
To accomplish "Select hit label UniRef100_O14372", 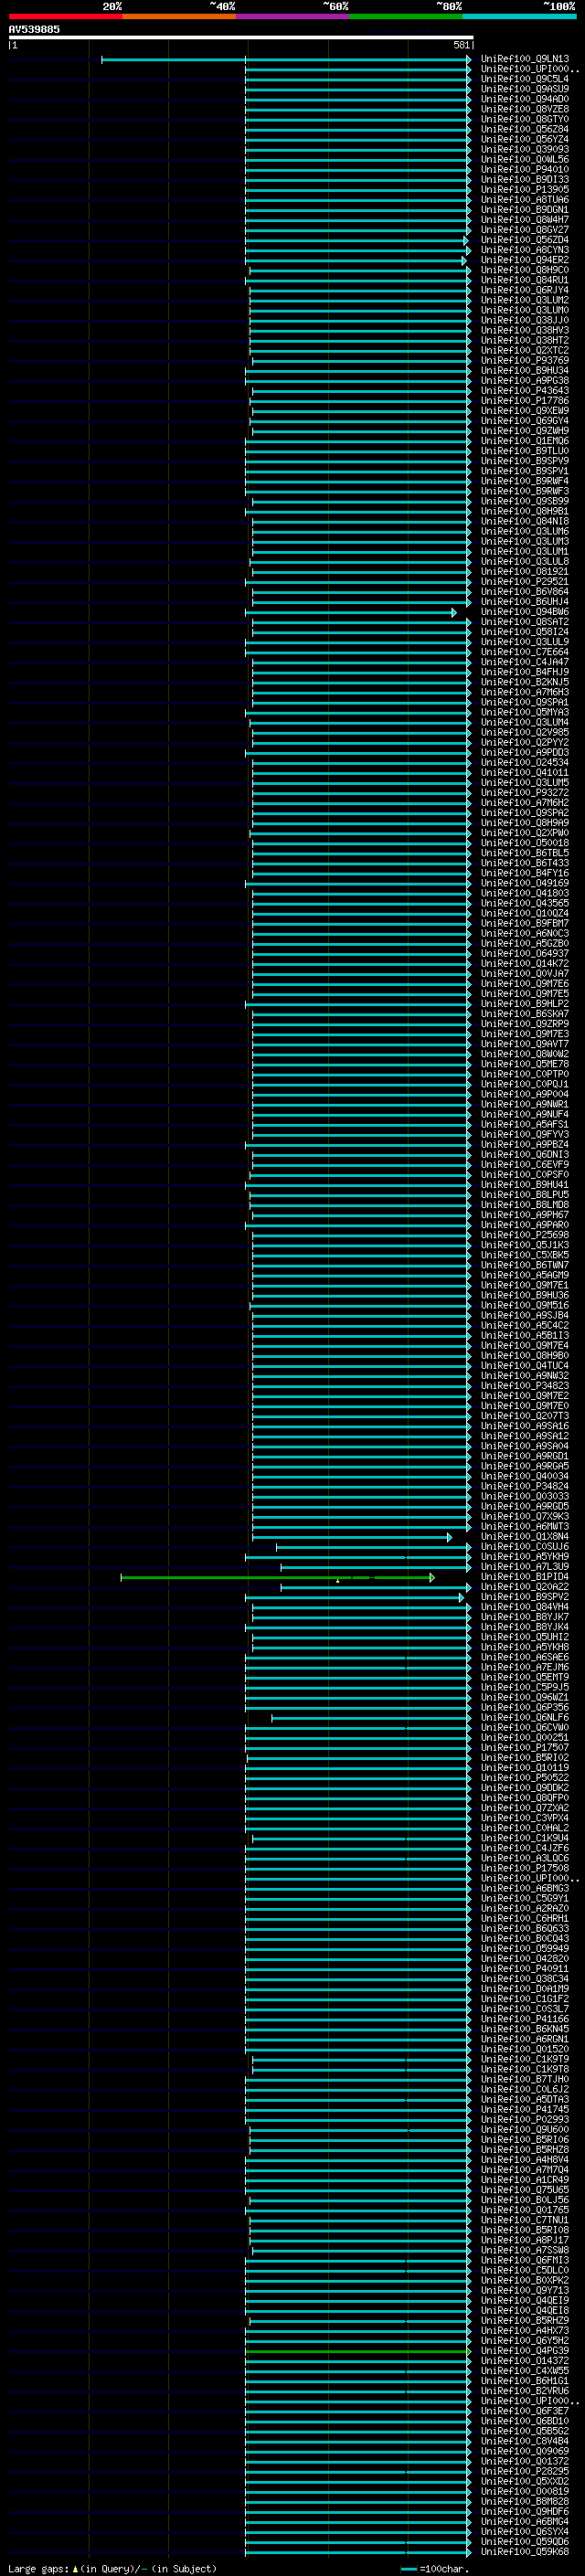I will pos(524,2361).
